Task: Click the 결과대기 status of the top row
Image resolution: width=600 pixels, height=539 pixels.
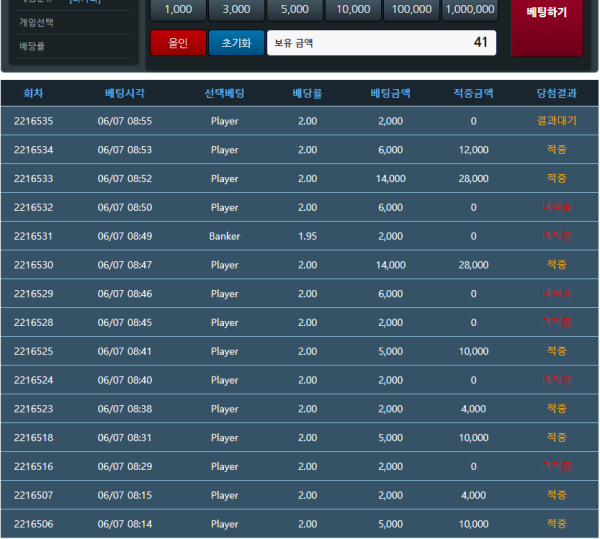Action: [556, 121]
